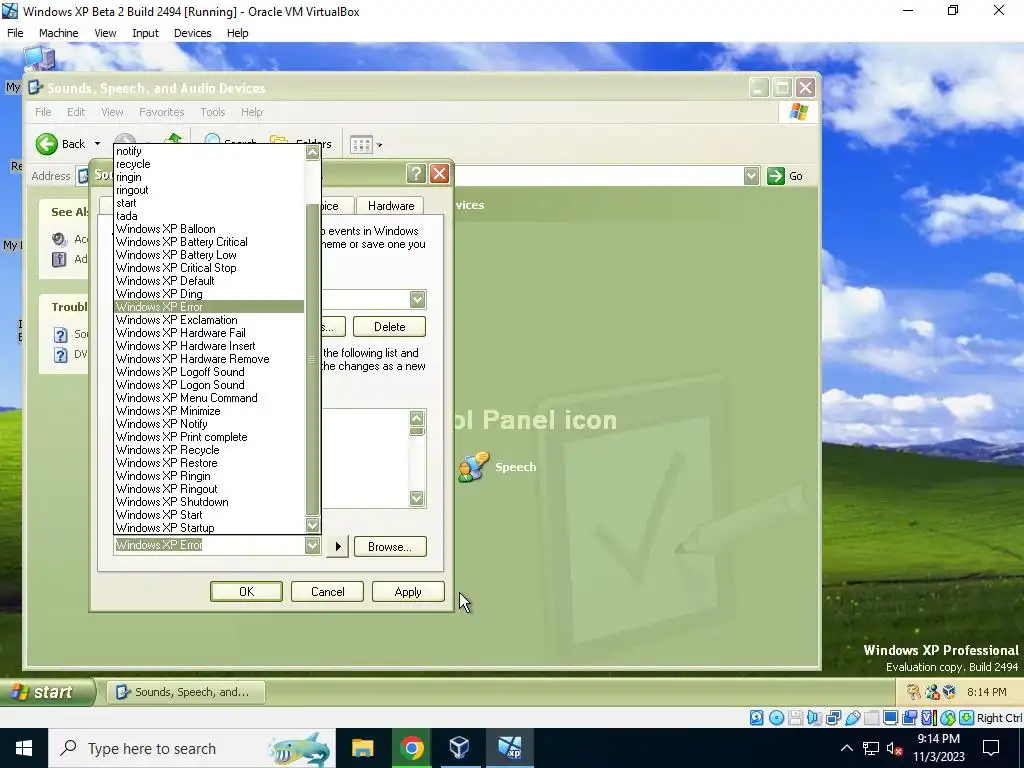This screenshot has width=1024, height=768.
Task: Open File Explorer from the Windows taskbar
Action: point(362,748)
